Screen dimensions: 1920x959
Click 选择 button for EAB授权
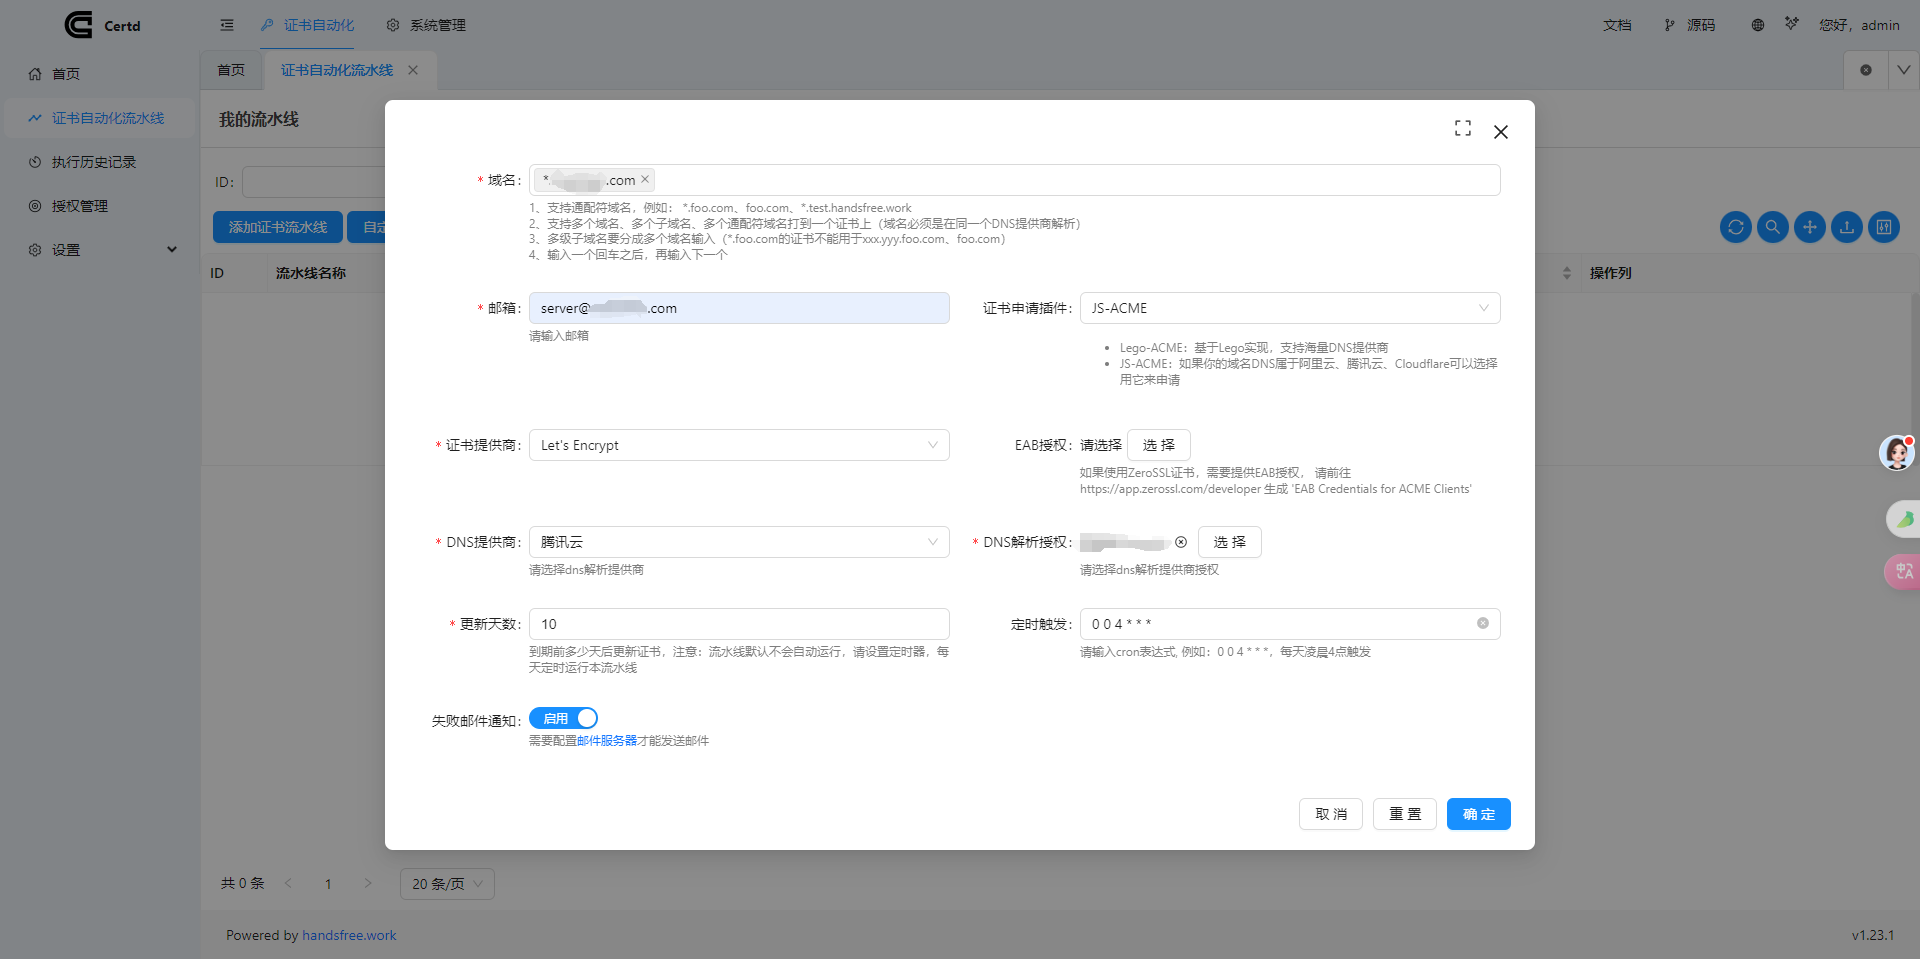[x=1159, y=445]
